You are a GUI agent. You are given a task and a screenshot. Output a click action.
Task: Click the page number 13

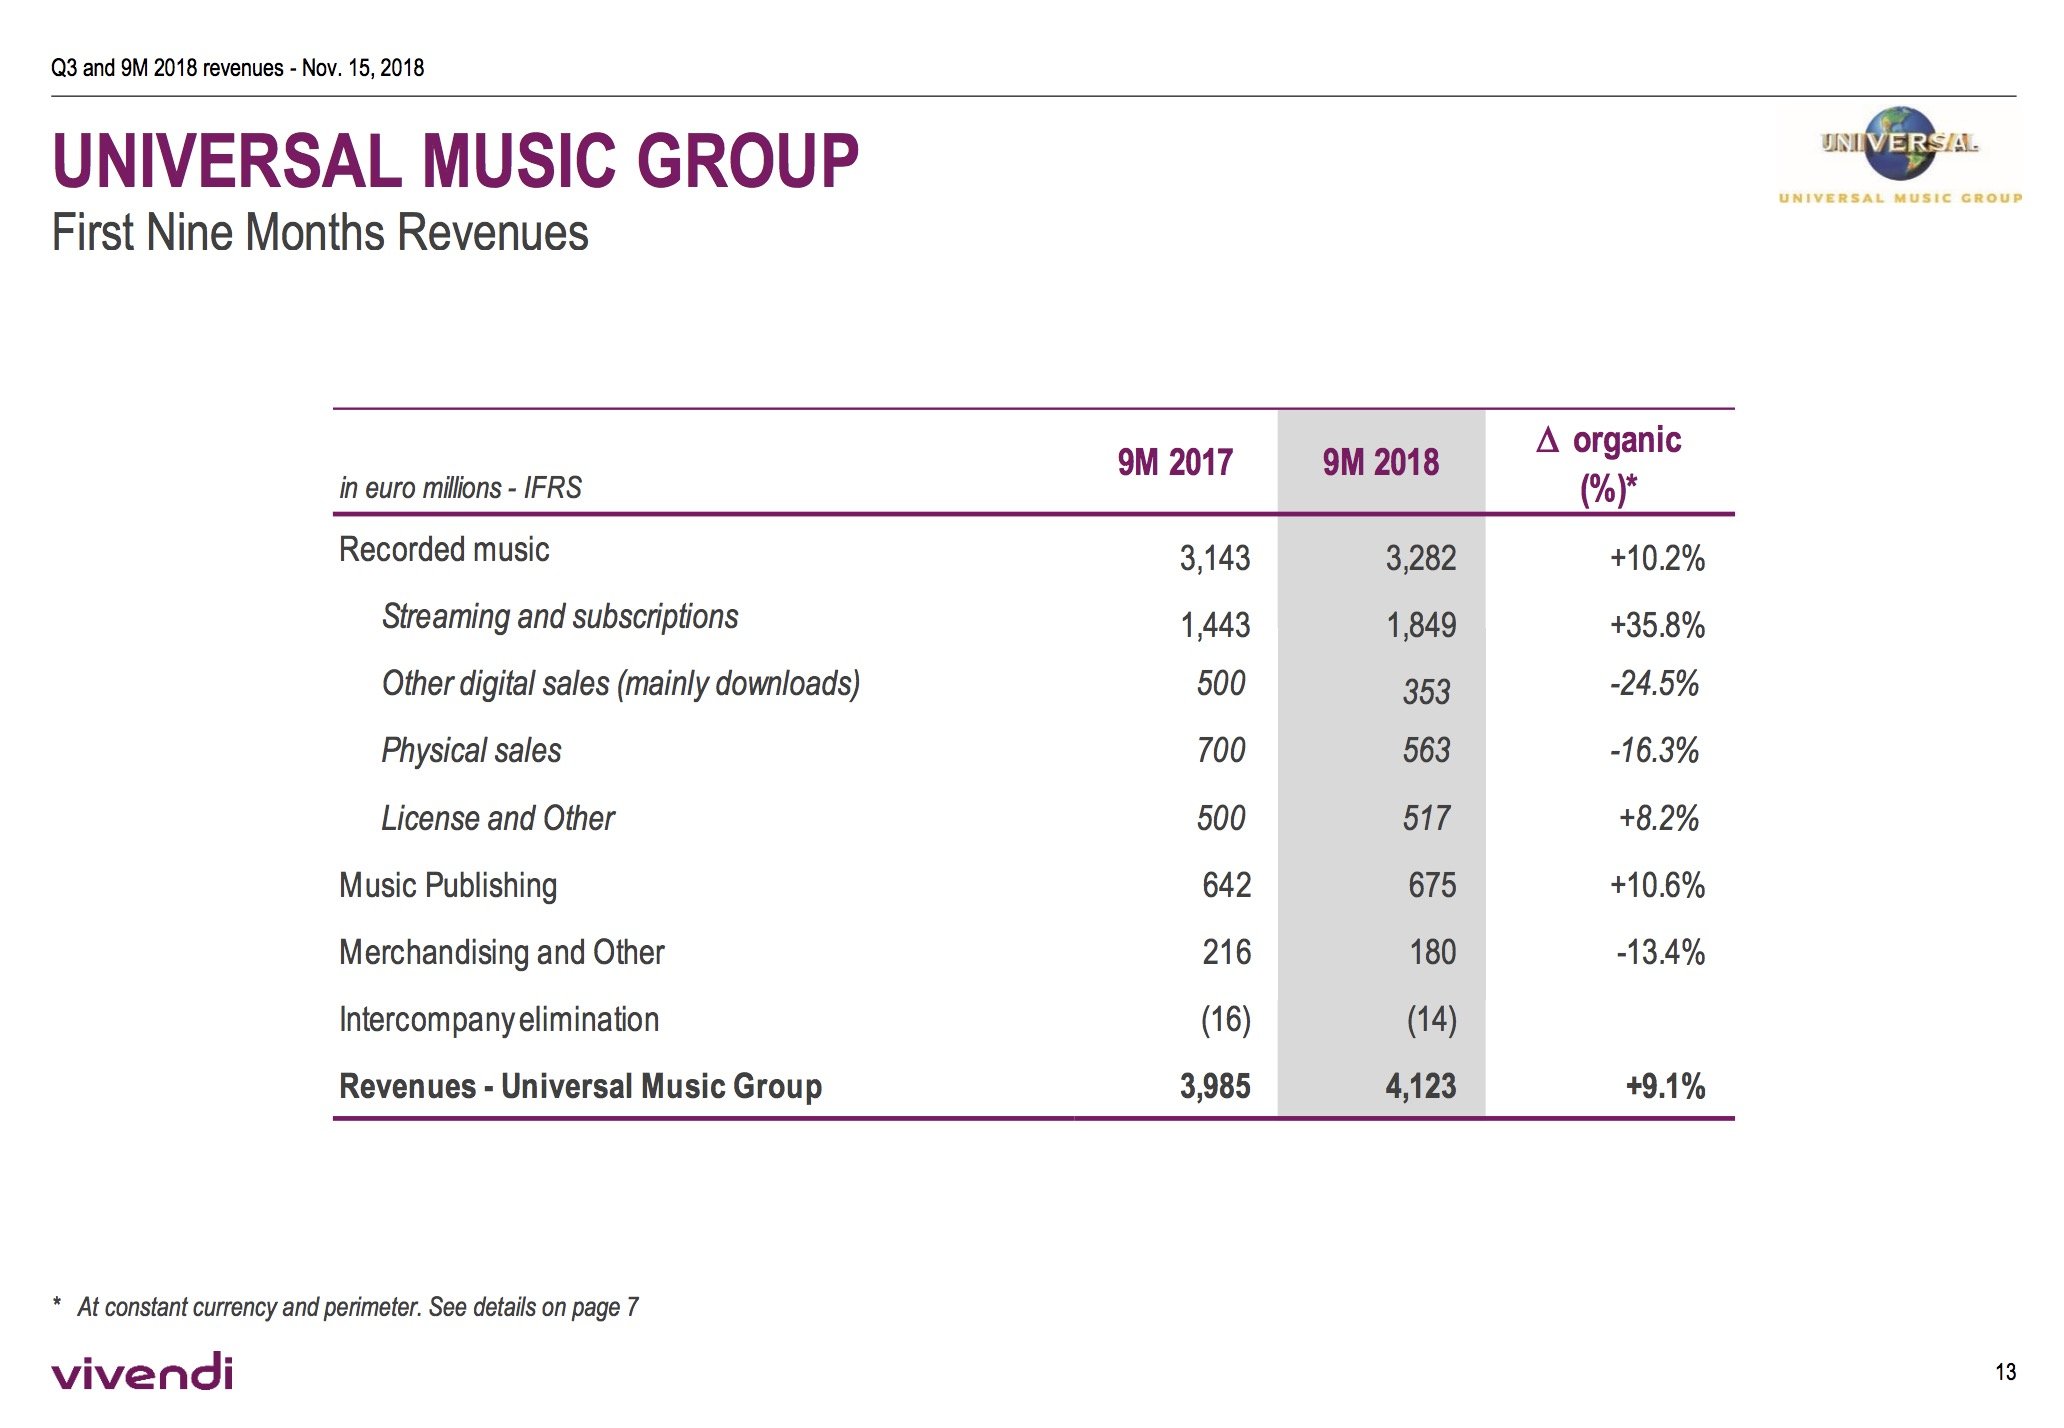[2006, 1372]
